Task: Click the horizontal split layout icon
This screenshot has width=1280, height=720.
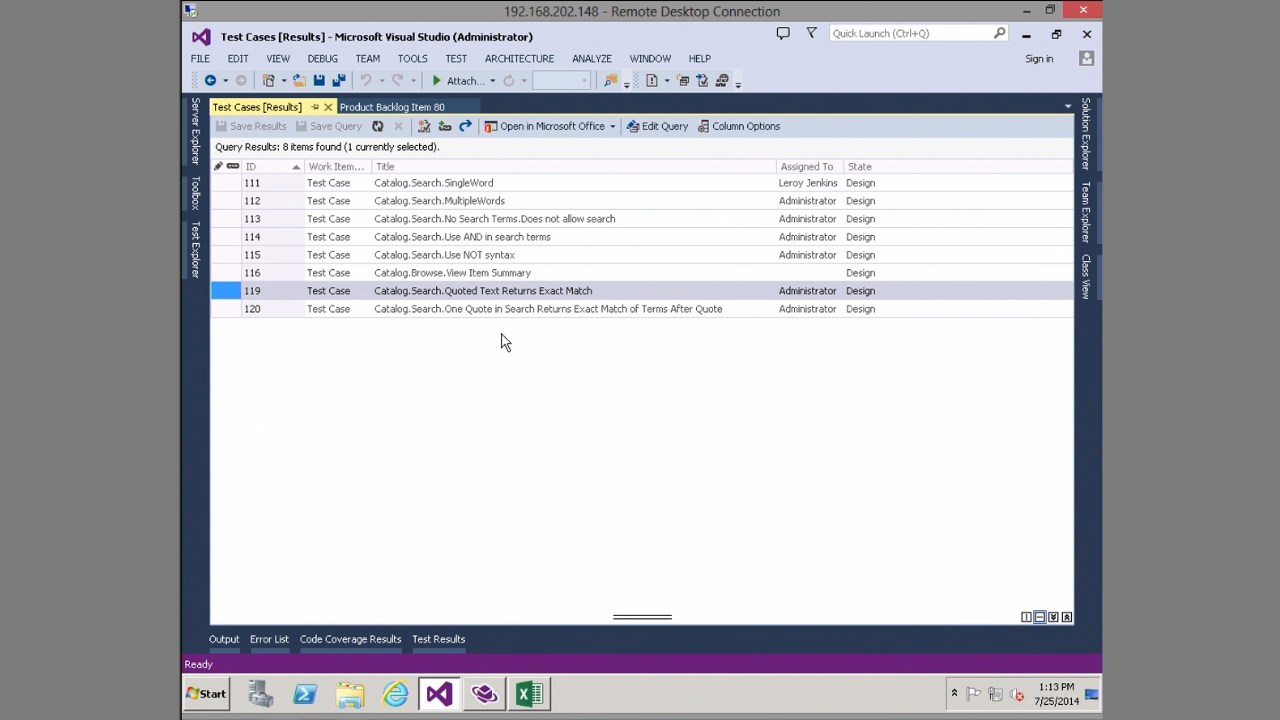Action: 1040,617
